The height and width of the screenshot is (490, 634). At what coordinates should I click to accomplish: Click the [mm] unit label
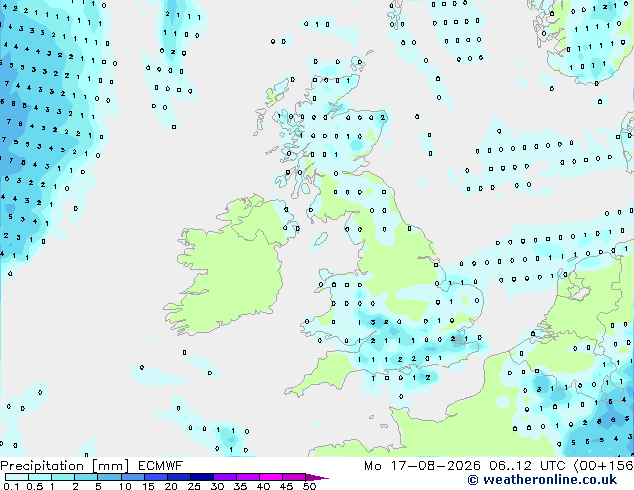(x=110, y=466)
